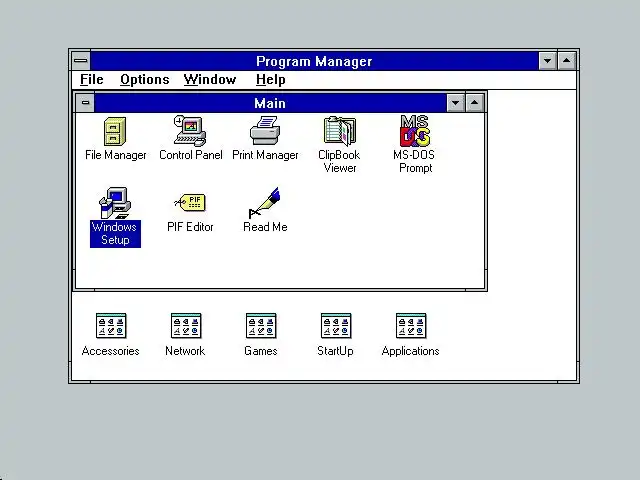Open the Main window's control-menu box
Image resolution: width=640 pixels, height=480 pixels.
[85, 103]
